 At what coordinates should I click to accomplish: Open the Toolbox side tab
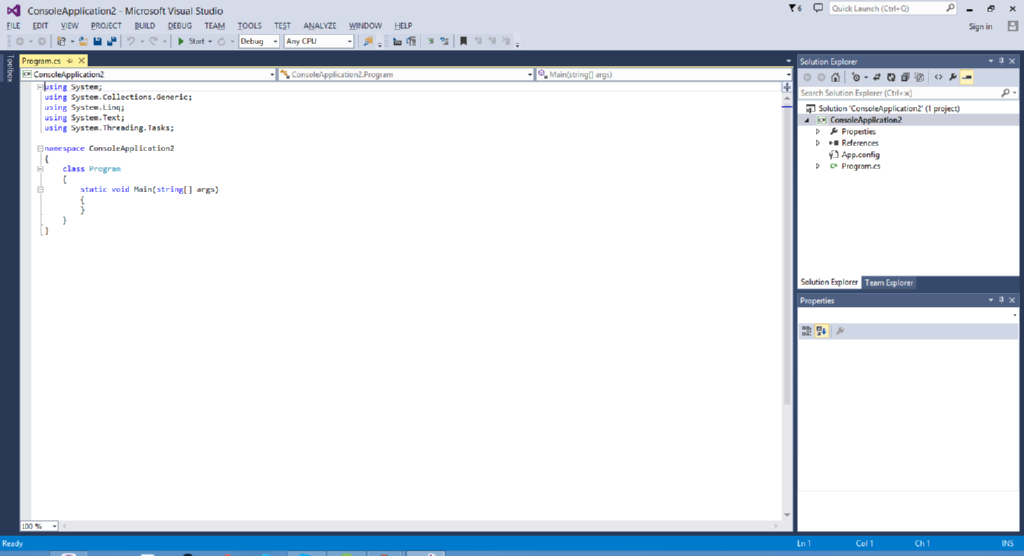(x=9, y=69)
